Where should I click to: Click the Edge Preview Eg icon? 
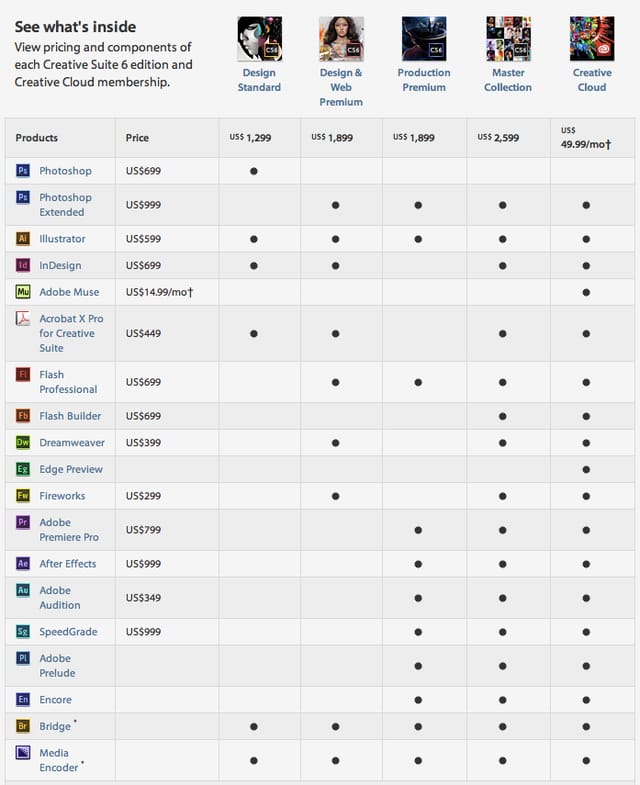tap(23, 469)
